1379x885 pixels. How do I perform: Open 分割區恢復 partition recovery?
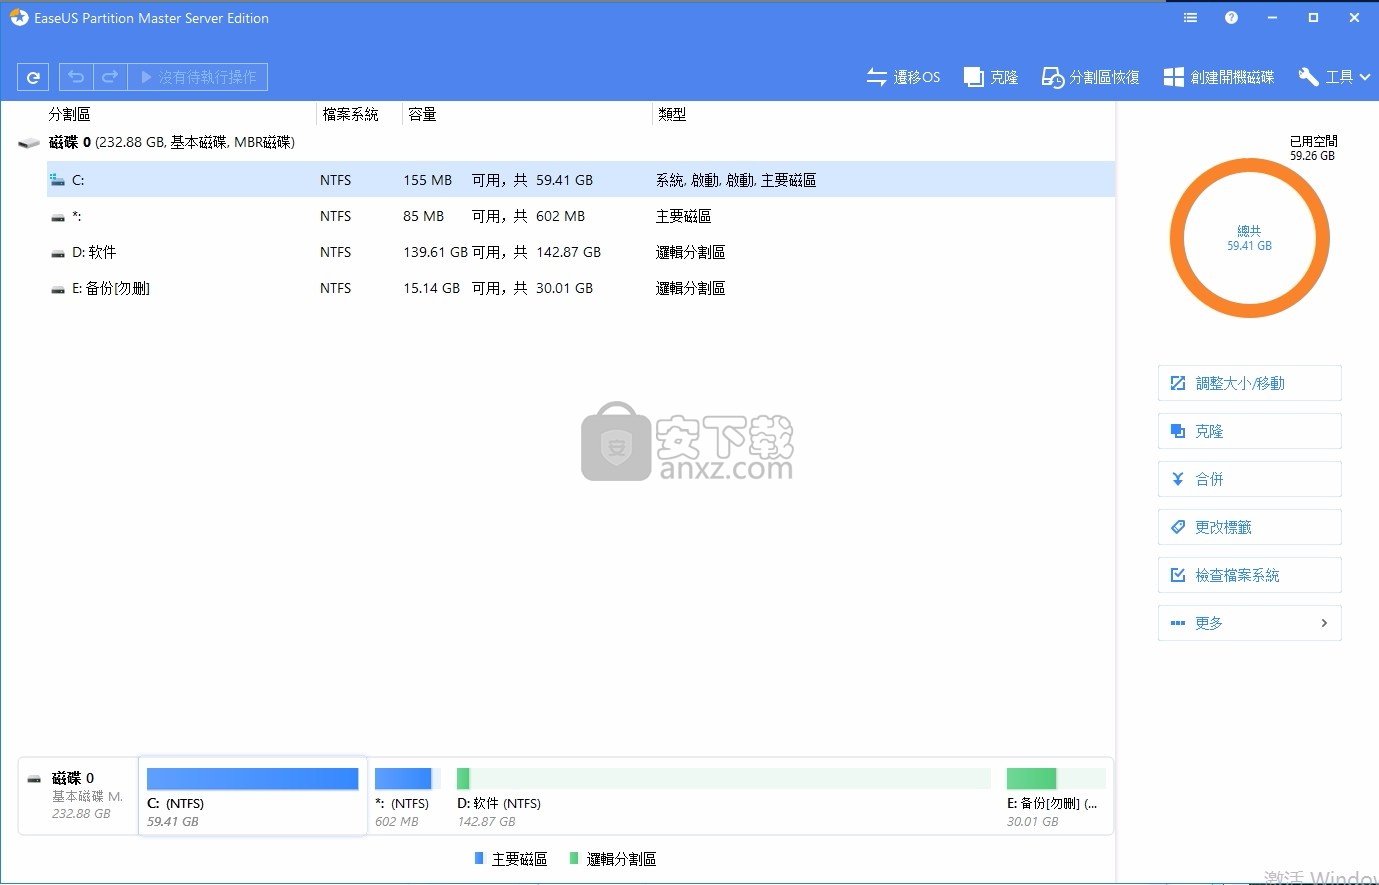tap(1090, 77)
